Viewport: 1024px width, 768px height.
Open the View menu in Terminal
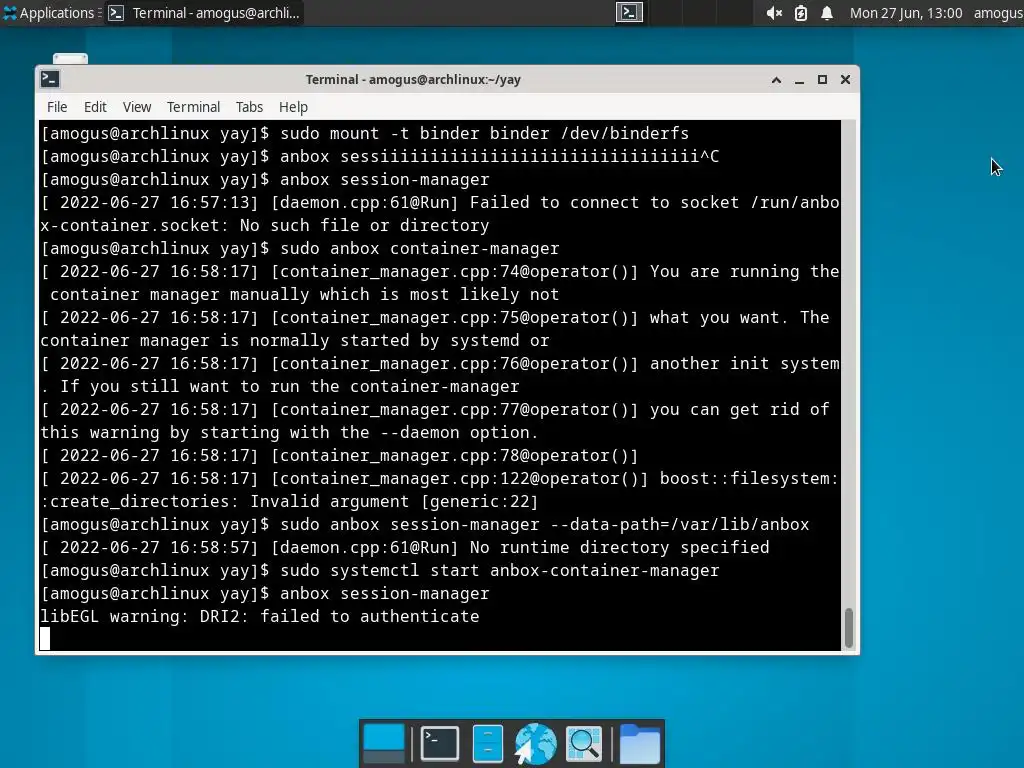136,107
